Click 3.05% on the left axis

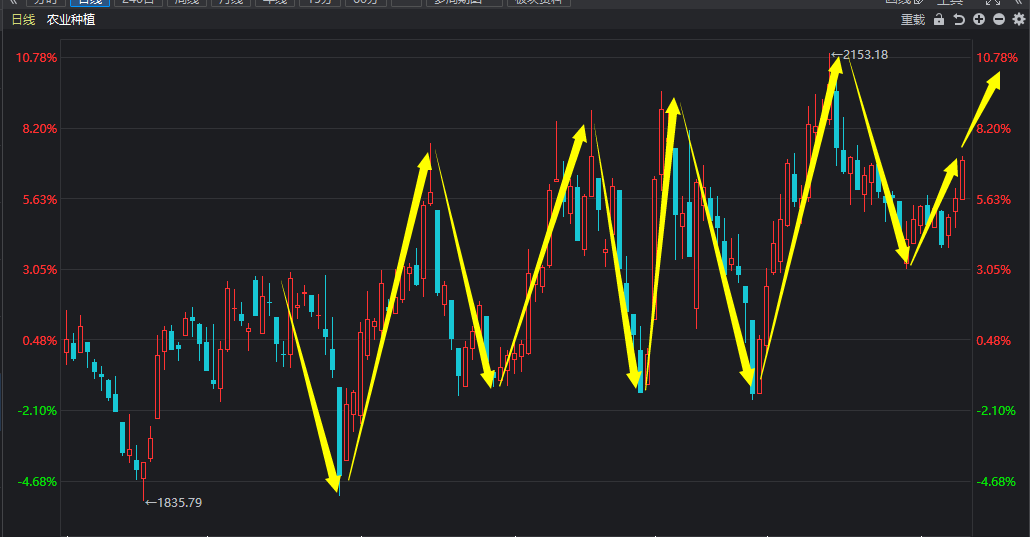(x=39, y=269)
